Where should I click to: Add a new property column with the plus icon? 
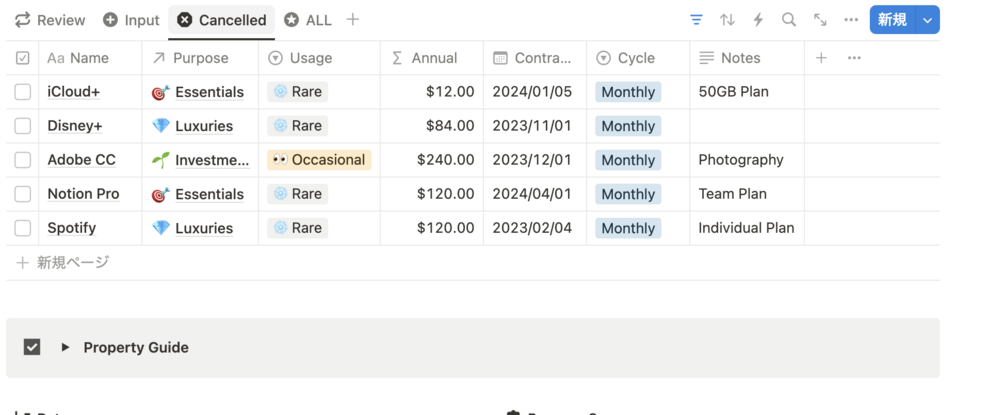pyautogui.click(x=821, y=58)
